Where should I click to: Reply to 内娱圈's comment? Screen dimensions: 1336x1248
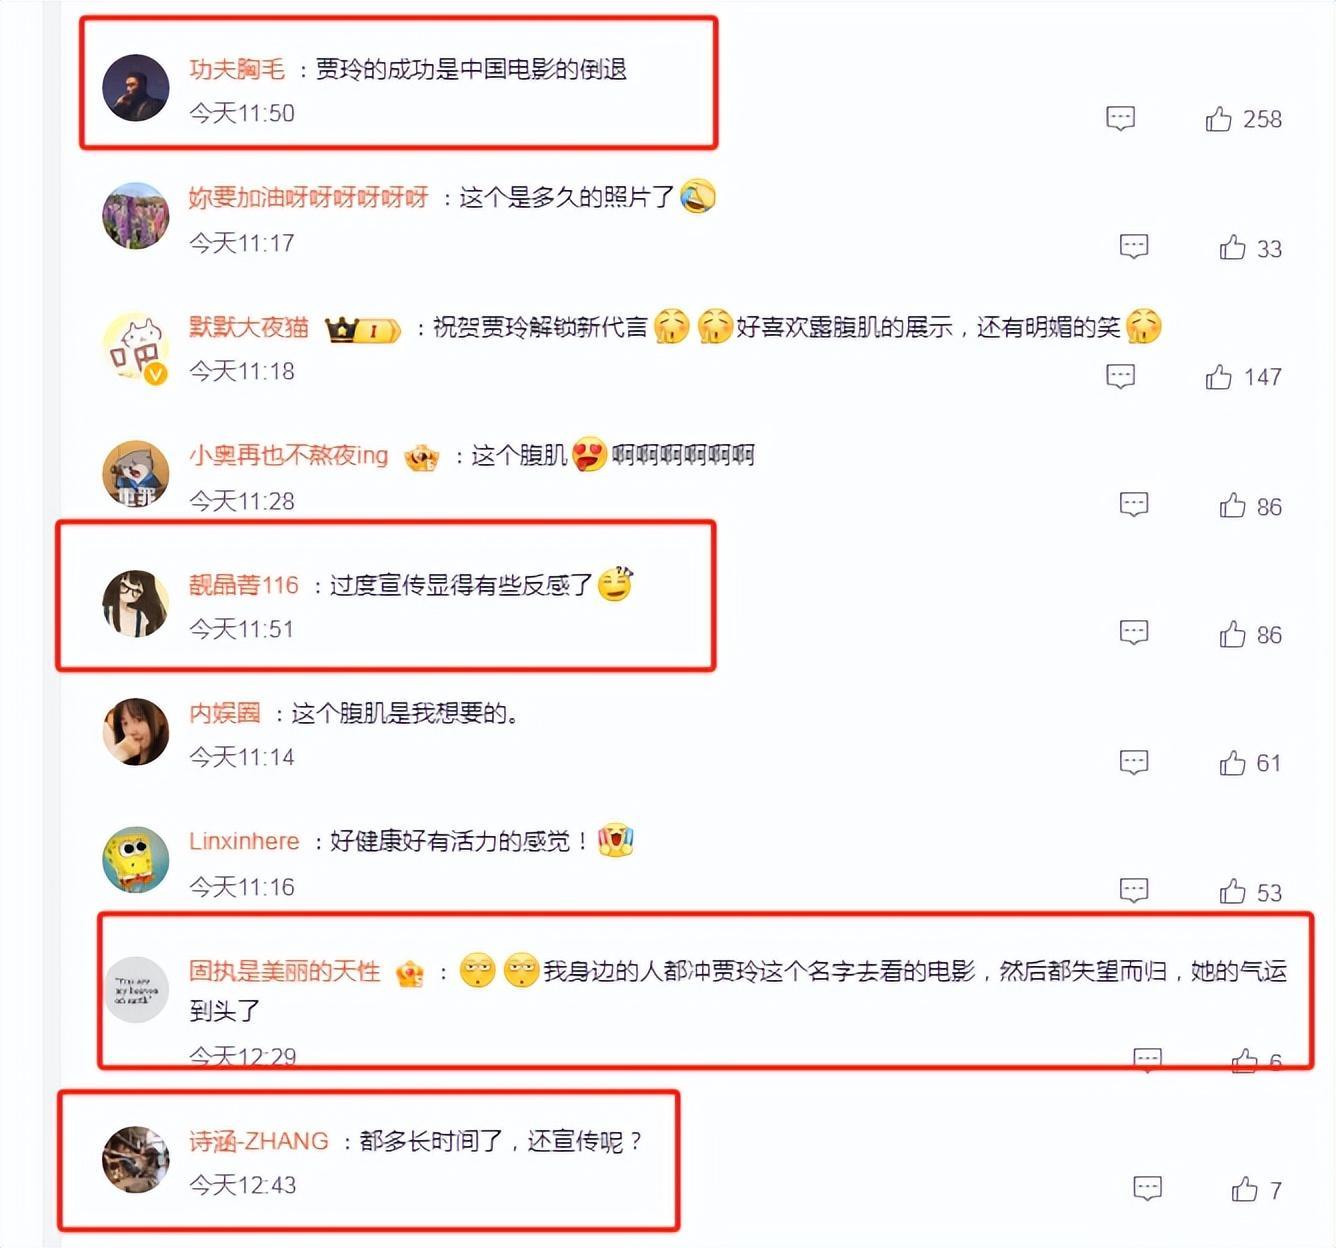tap(1134, 762)
